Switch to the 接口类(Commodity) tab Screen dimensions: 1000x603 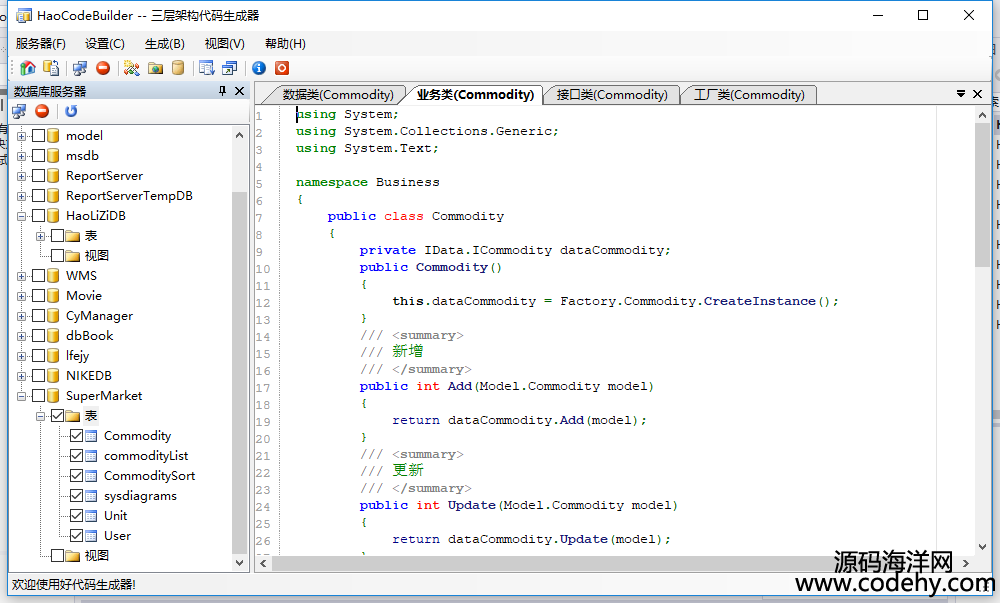(x=611, y=95)
